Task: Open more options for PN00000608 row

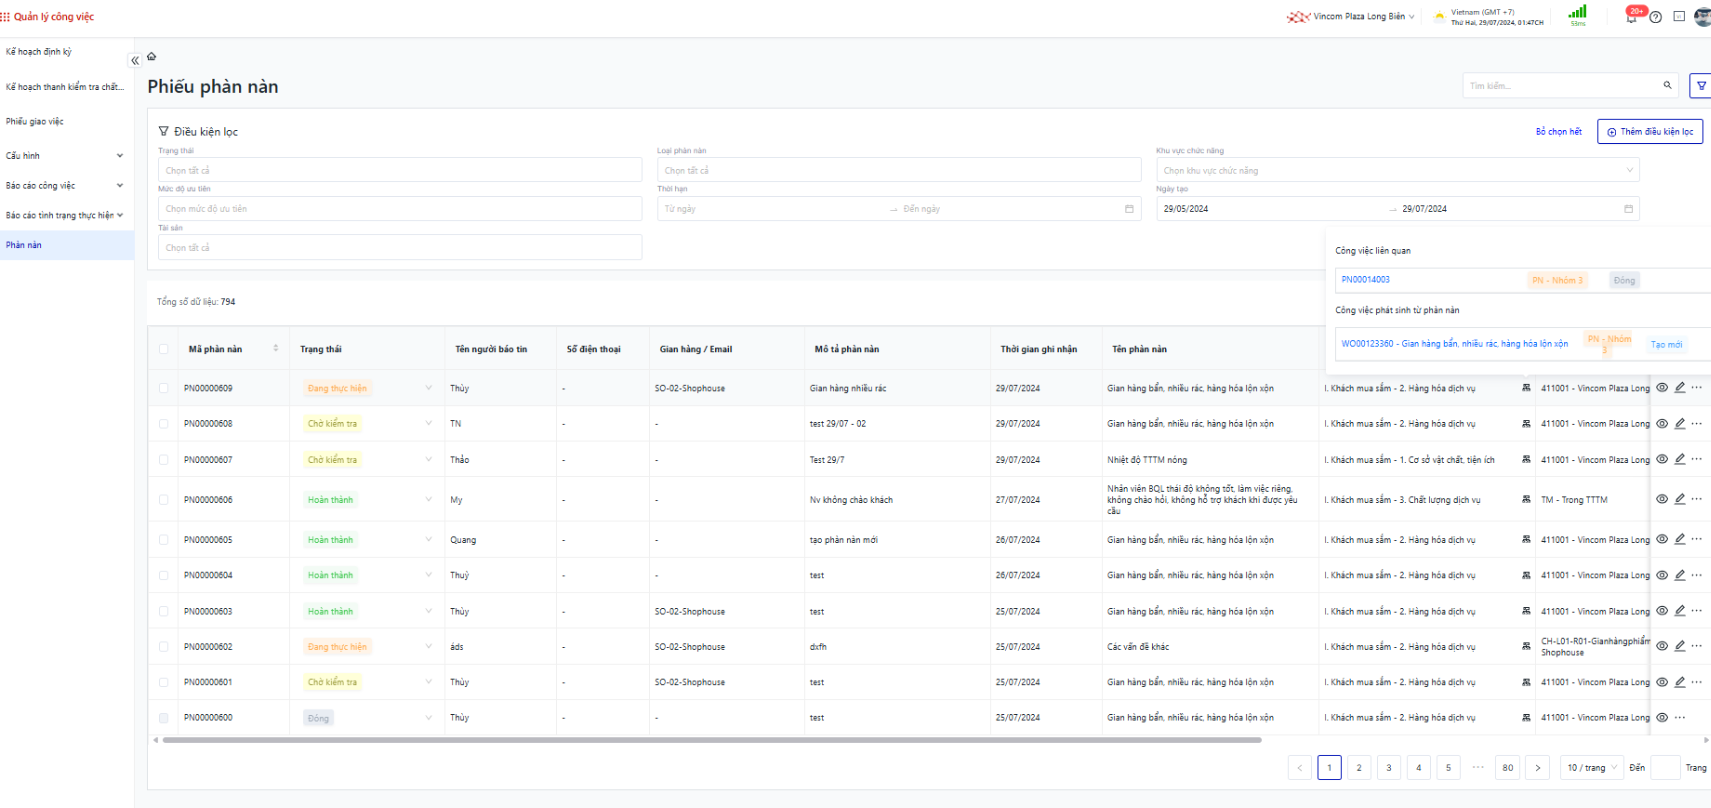Action: tap(1697, 424)
